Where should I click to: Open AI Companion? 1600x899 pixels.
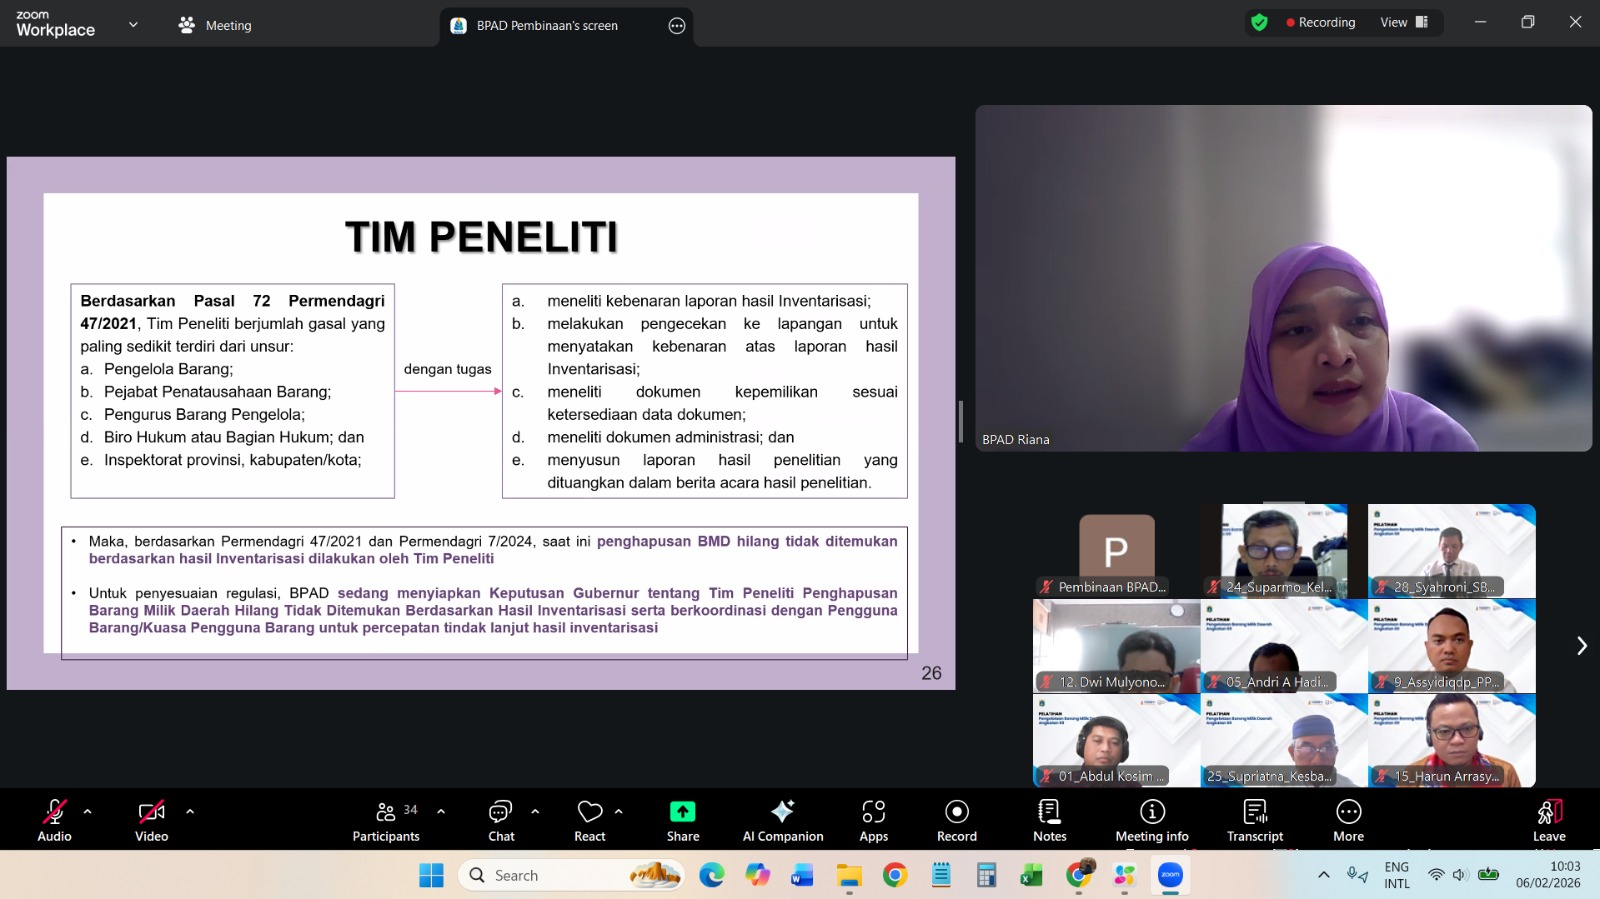pyautogui.click(x=783, y=820)
